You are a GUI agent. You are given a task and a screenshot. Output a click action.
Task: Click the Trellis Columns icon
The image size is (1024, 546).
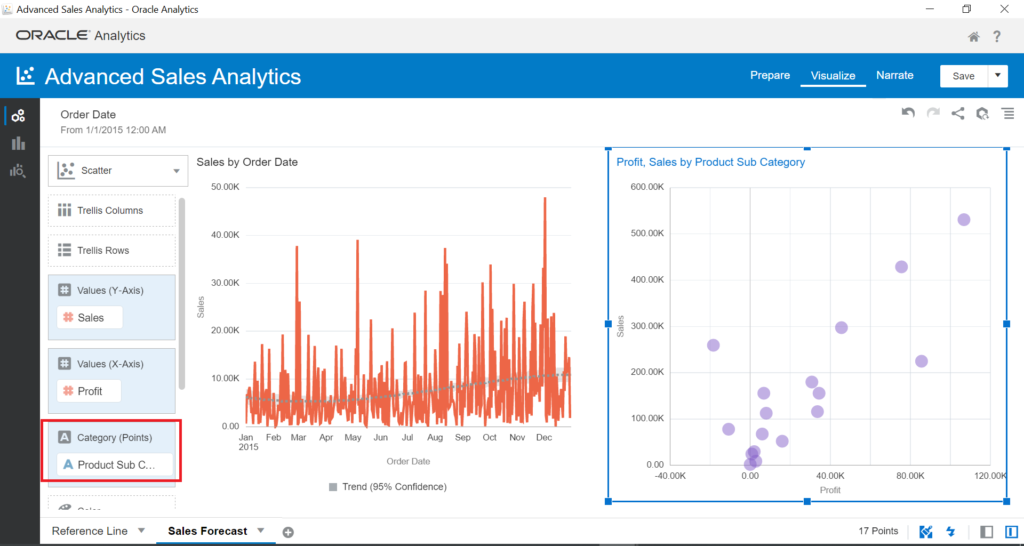(x=64, y=210)
